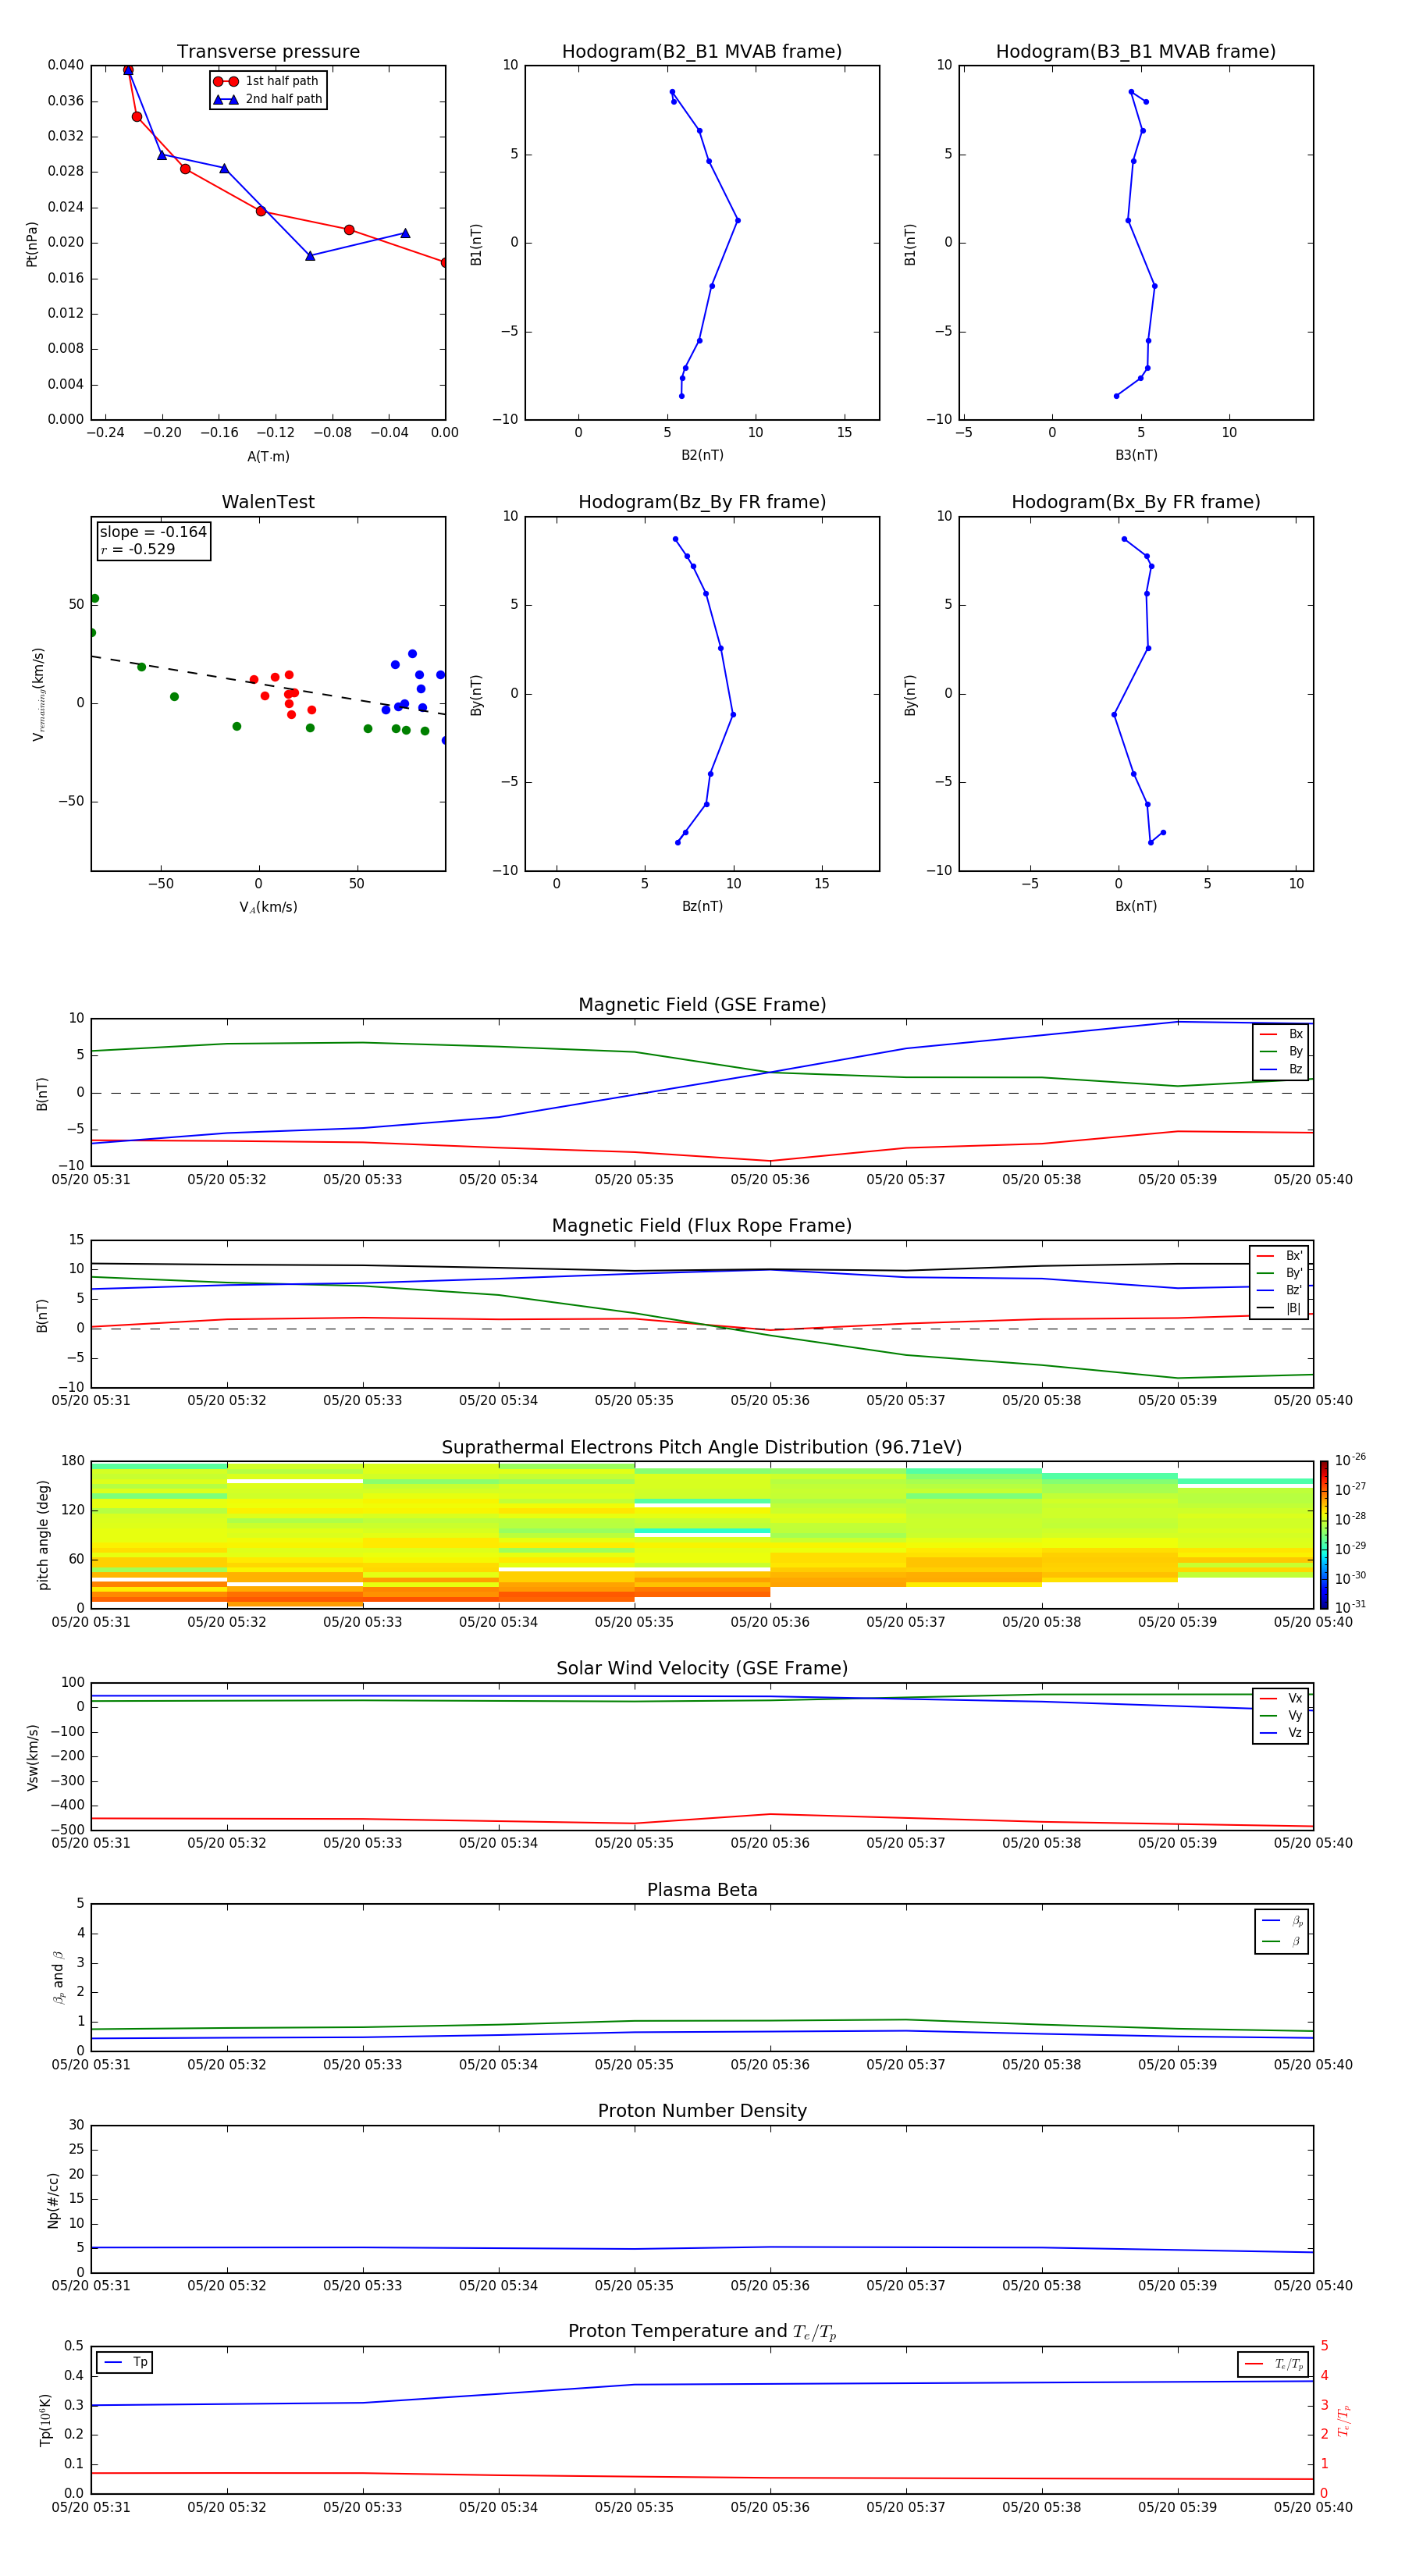Click the 'Transverse pressure' plot title

tap(268, 51)
